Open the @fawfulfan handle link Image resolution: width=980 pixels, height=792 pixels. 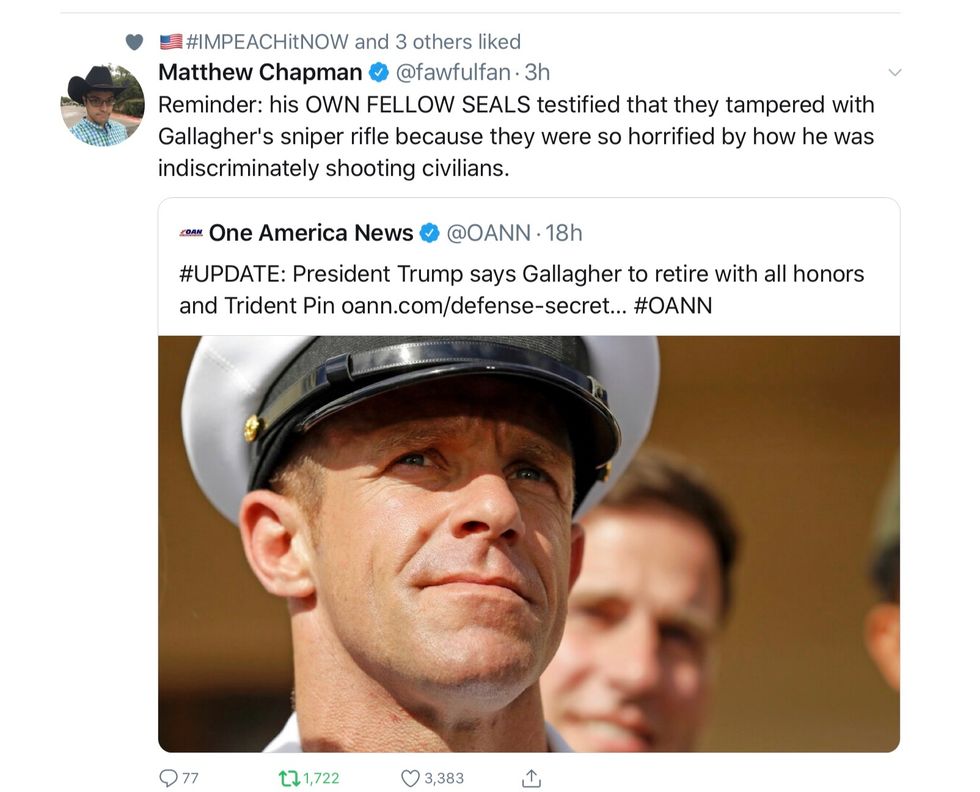pos(455,72)
